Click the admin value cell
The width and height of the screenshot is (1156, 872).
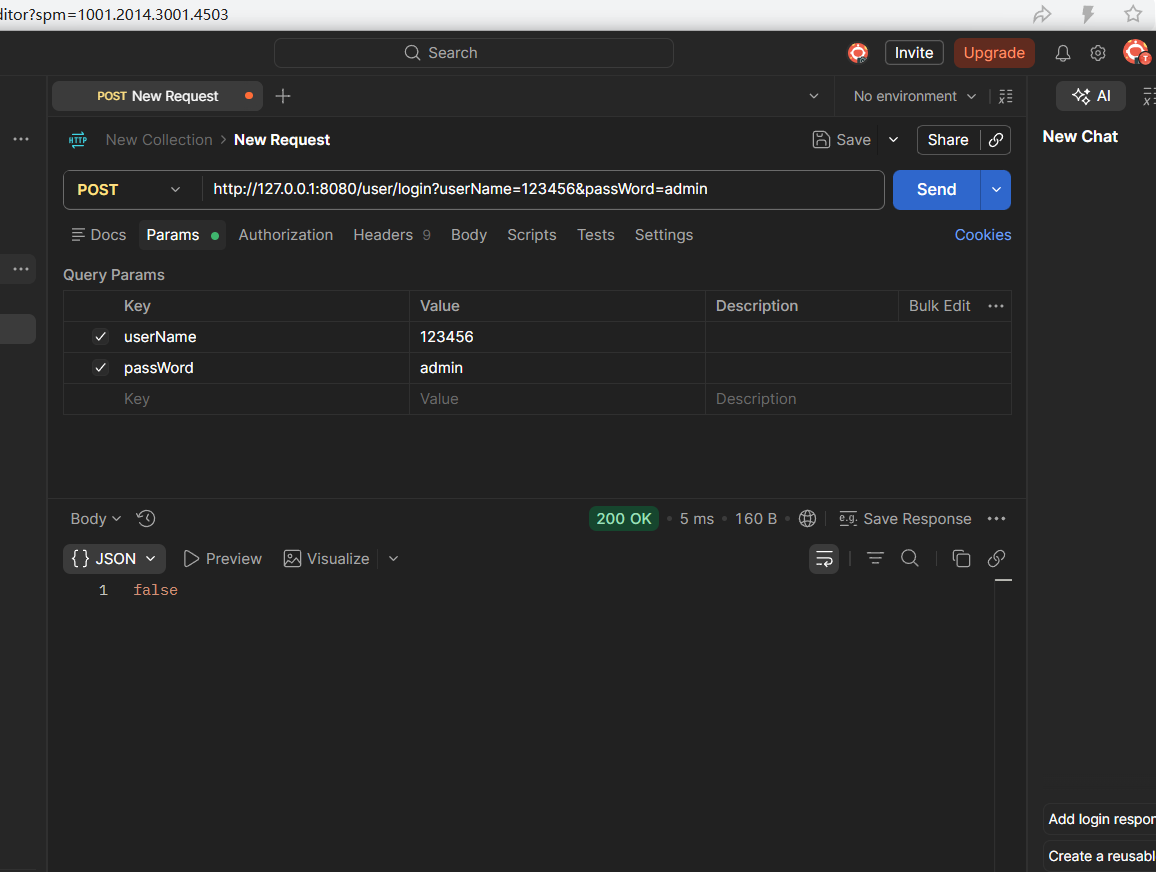[557, 368]
